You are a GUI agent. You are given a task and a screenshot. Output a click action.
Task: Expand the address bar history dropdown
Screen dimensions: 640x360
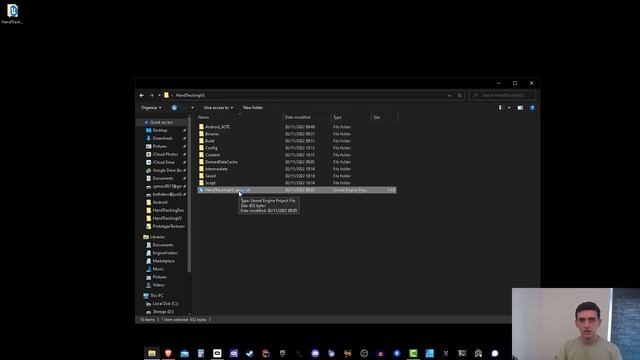[449, 95]
